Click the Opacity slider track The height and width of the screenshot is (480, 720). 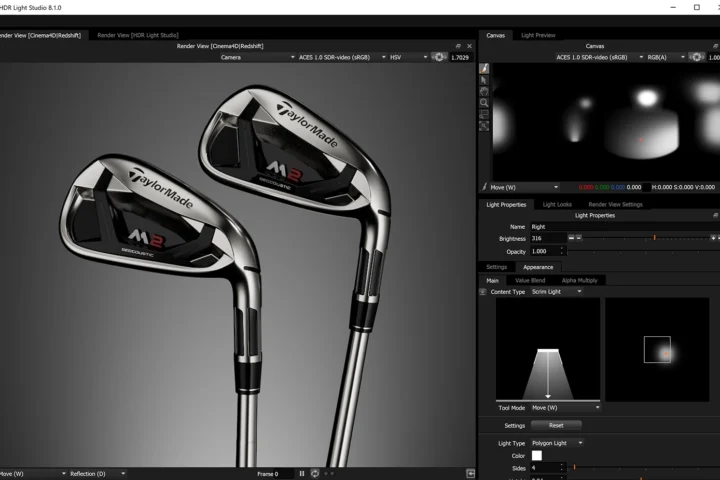645,251
